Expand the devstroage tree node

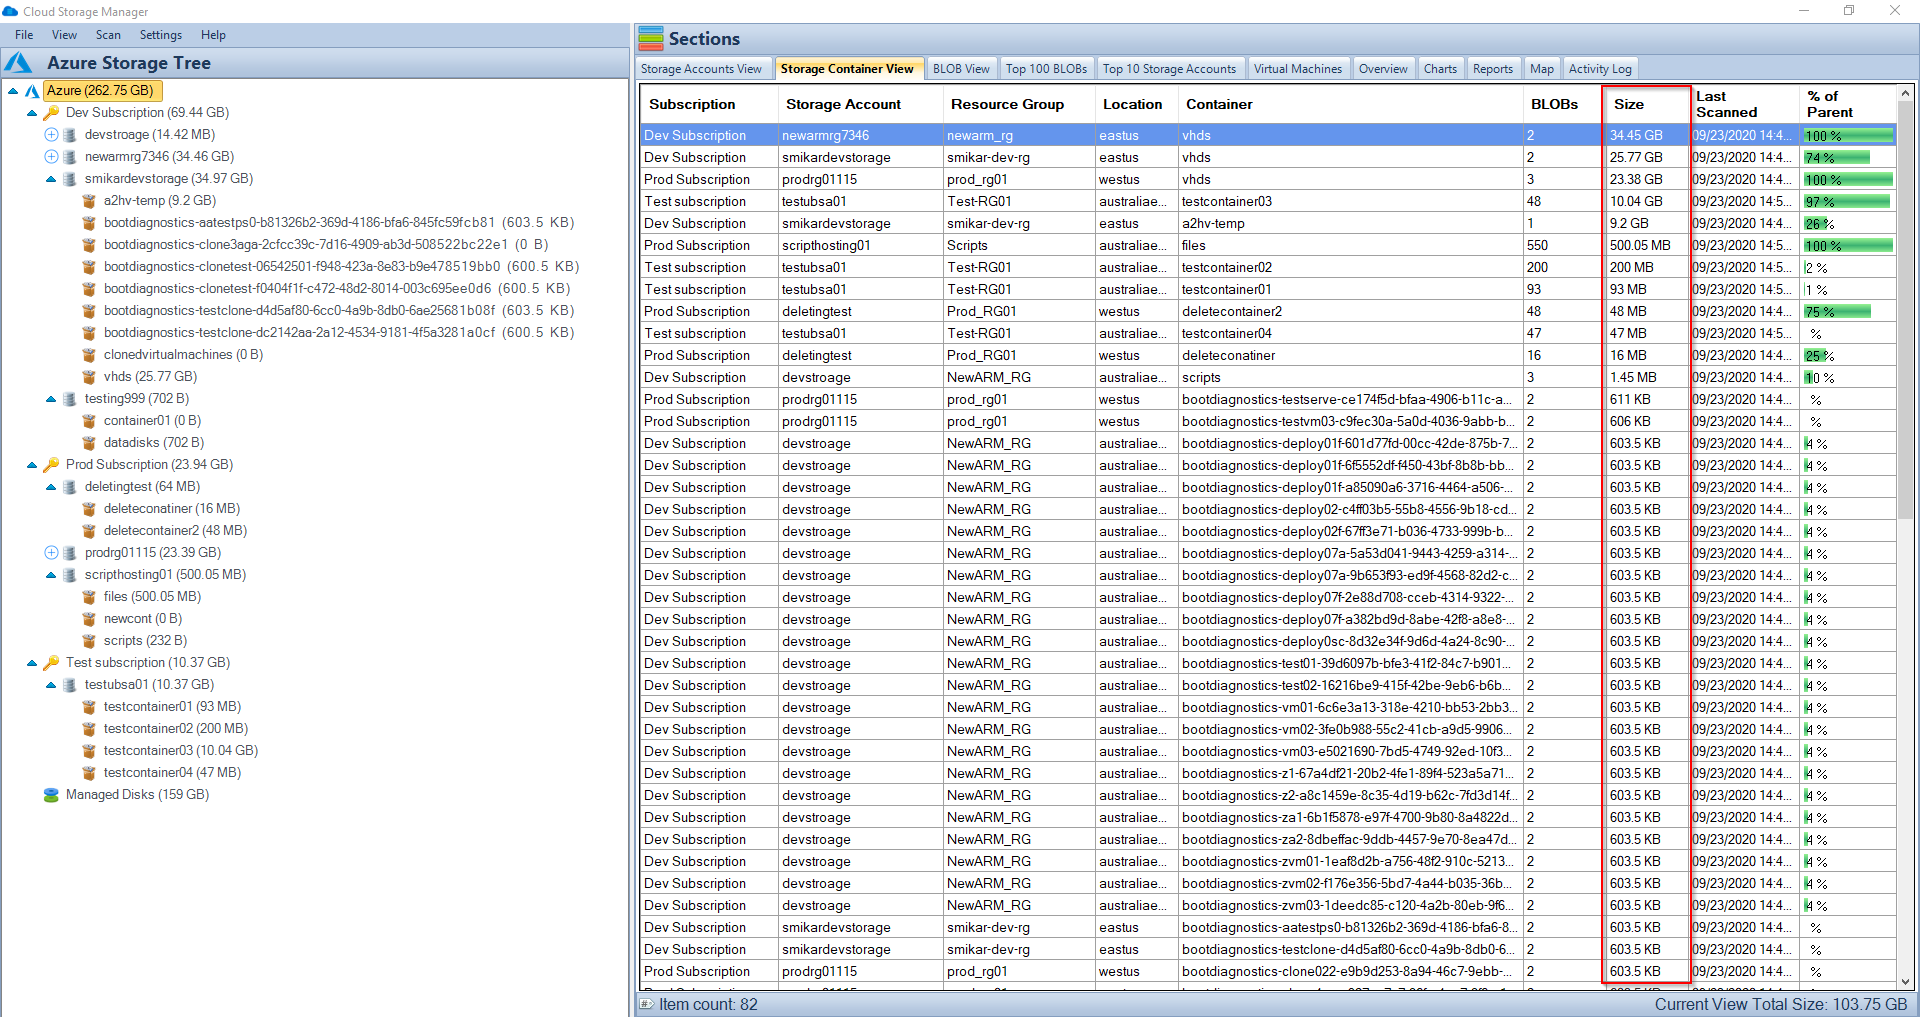click(x=50, y=134)
